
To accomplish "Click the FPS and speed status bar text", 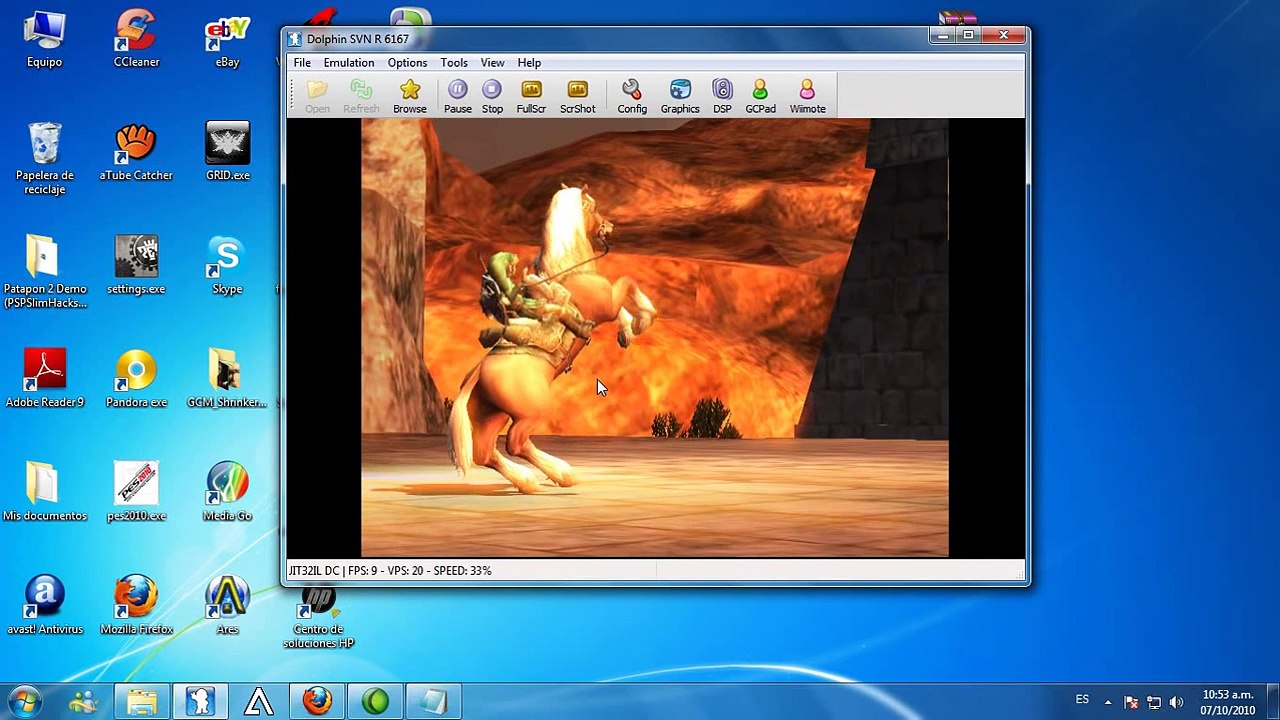I will pyautogui.click(x=390, y=571).
